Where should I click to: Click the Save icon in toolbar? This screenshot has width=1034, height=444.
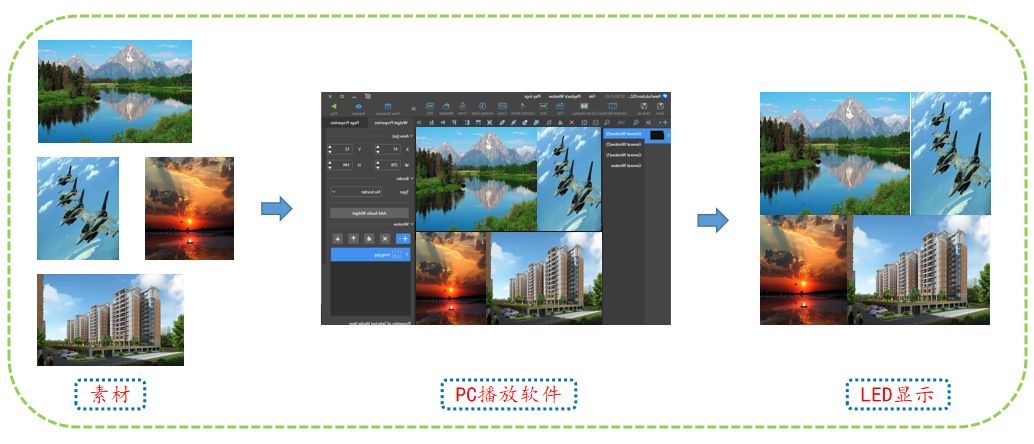(660, 106)
